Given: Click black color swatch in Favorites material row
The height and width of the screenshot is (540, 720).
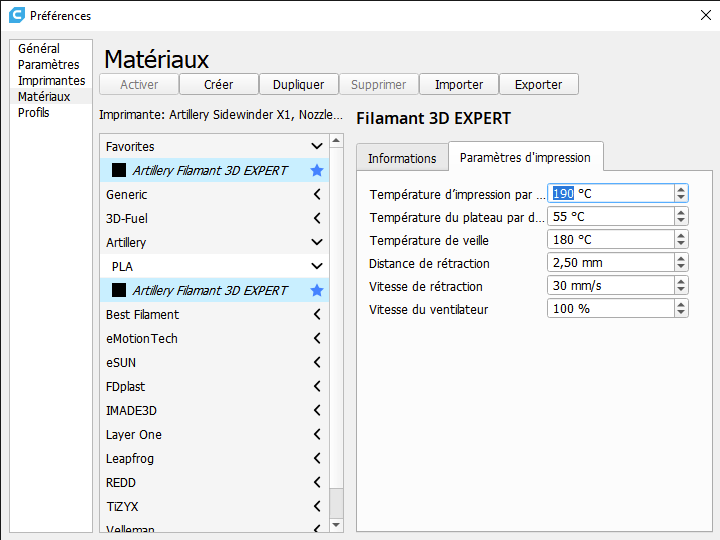Looking at the screenshot, I should (119, 170).
